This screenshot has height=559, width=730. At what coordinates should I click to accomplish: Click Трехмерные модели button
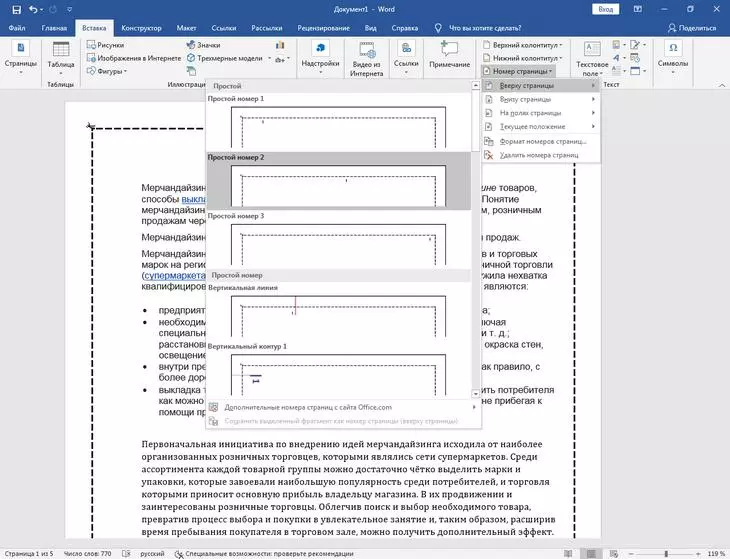(x=229, y=58)
